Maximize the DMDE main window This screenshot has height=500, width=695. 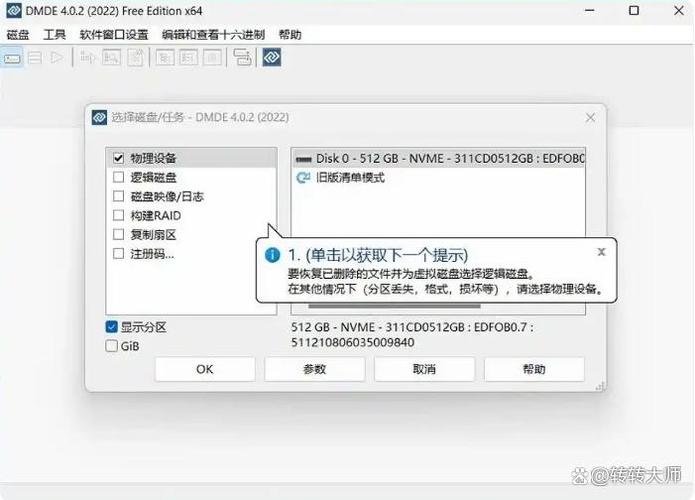(x=634, y=11)
